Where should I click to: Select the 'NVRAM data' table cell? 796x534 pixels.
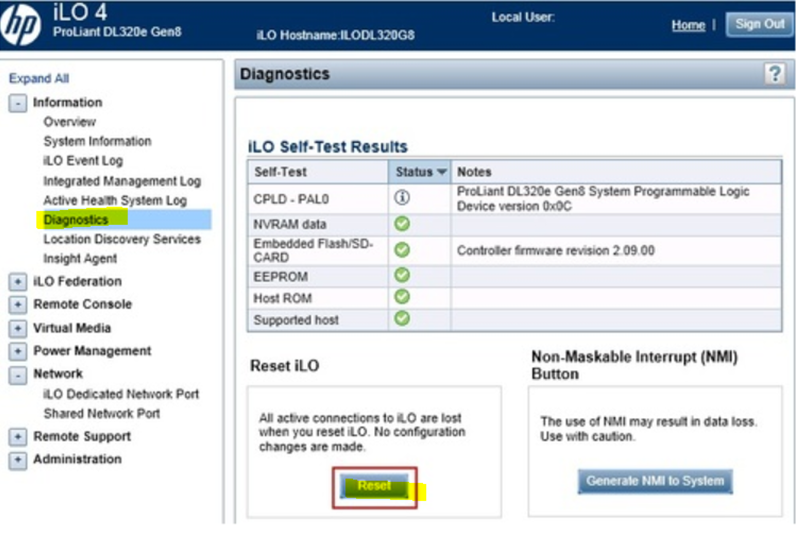click(x=318, y=224)
